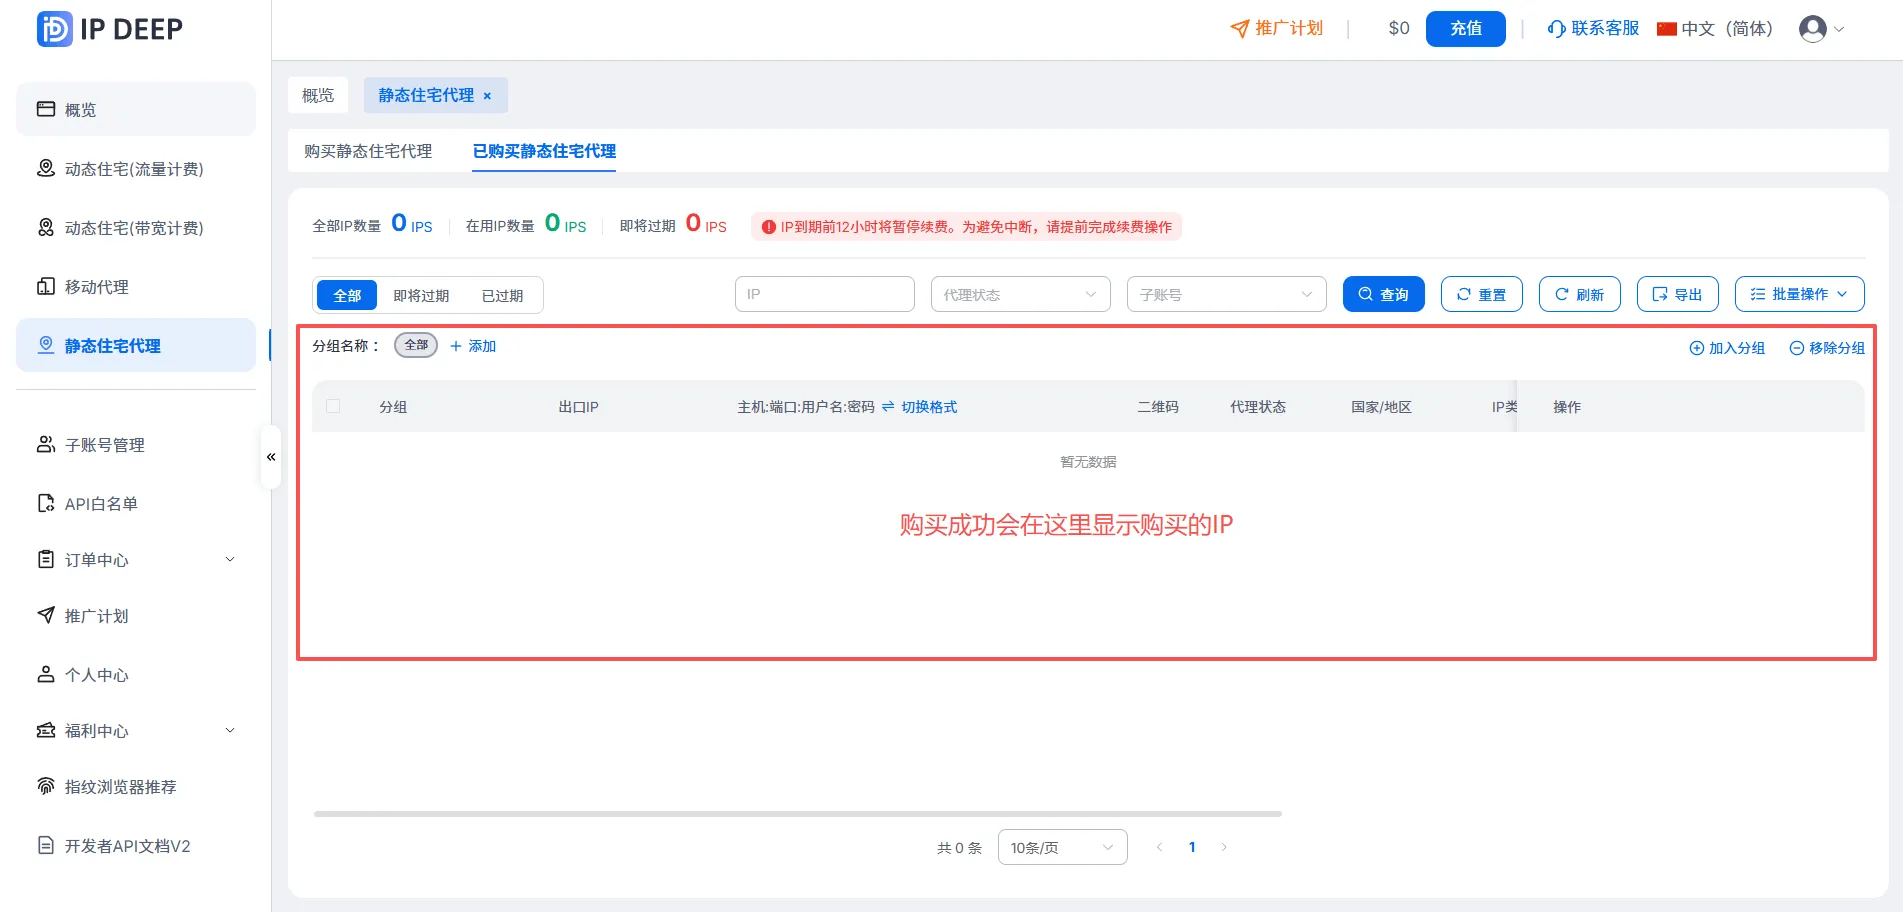Open 子账号管理 in the sidebar
Image resolution: width=1903 pixels, height=912 pixels.
136,445
